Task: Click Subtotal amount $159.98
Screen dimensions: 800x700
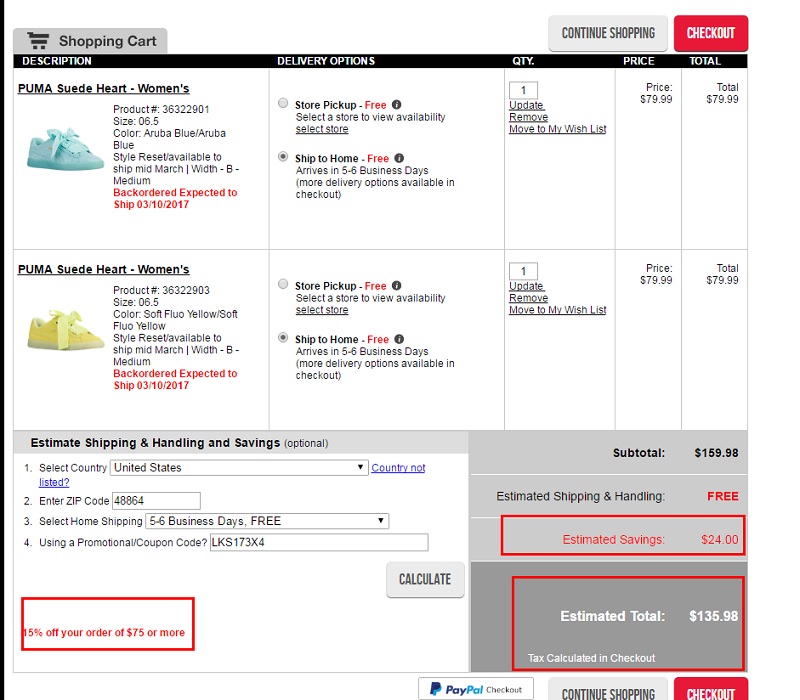Action: pos(716,453)
